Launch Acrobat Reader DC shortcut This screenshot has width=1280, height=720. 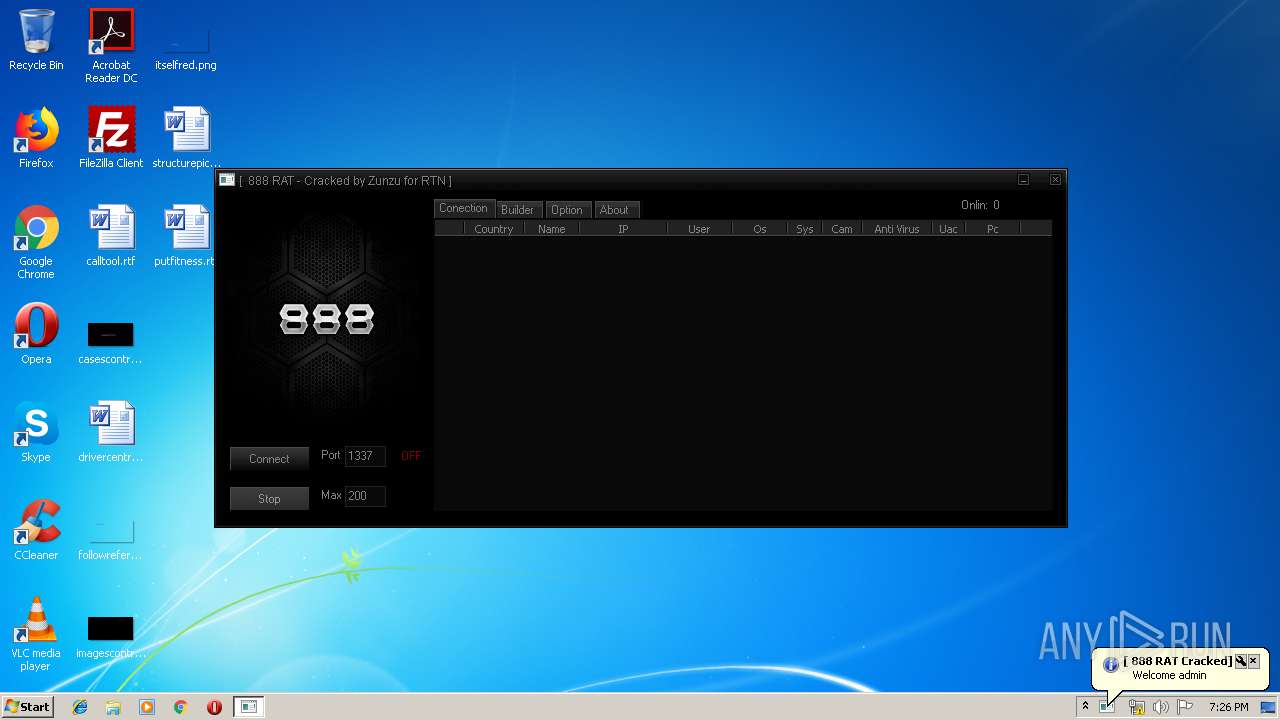(111, 46)
